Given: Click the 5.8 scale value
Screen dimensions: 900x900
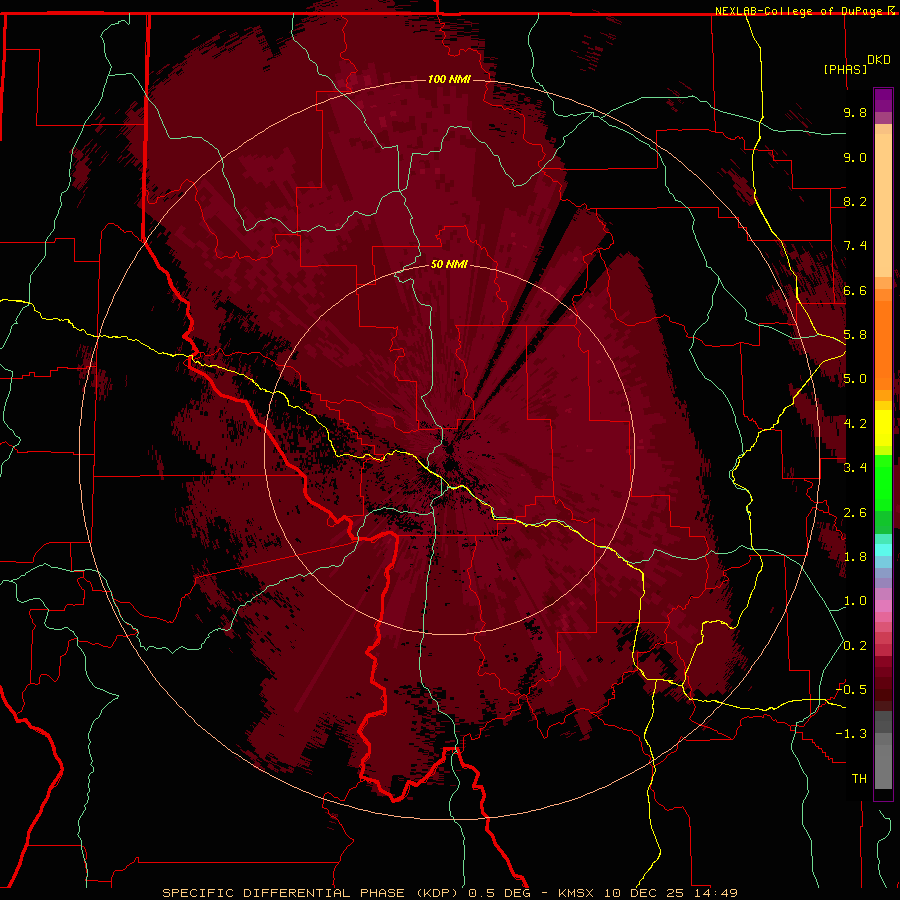Looking at the screenshot, I should tap(855, 335).
